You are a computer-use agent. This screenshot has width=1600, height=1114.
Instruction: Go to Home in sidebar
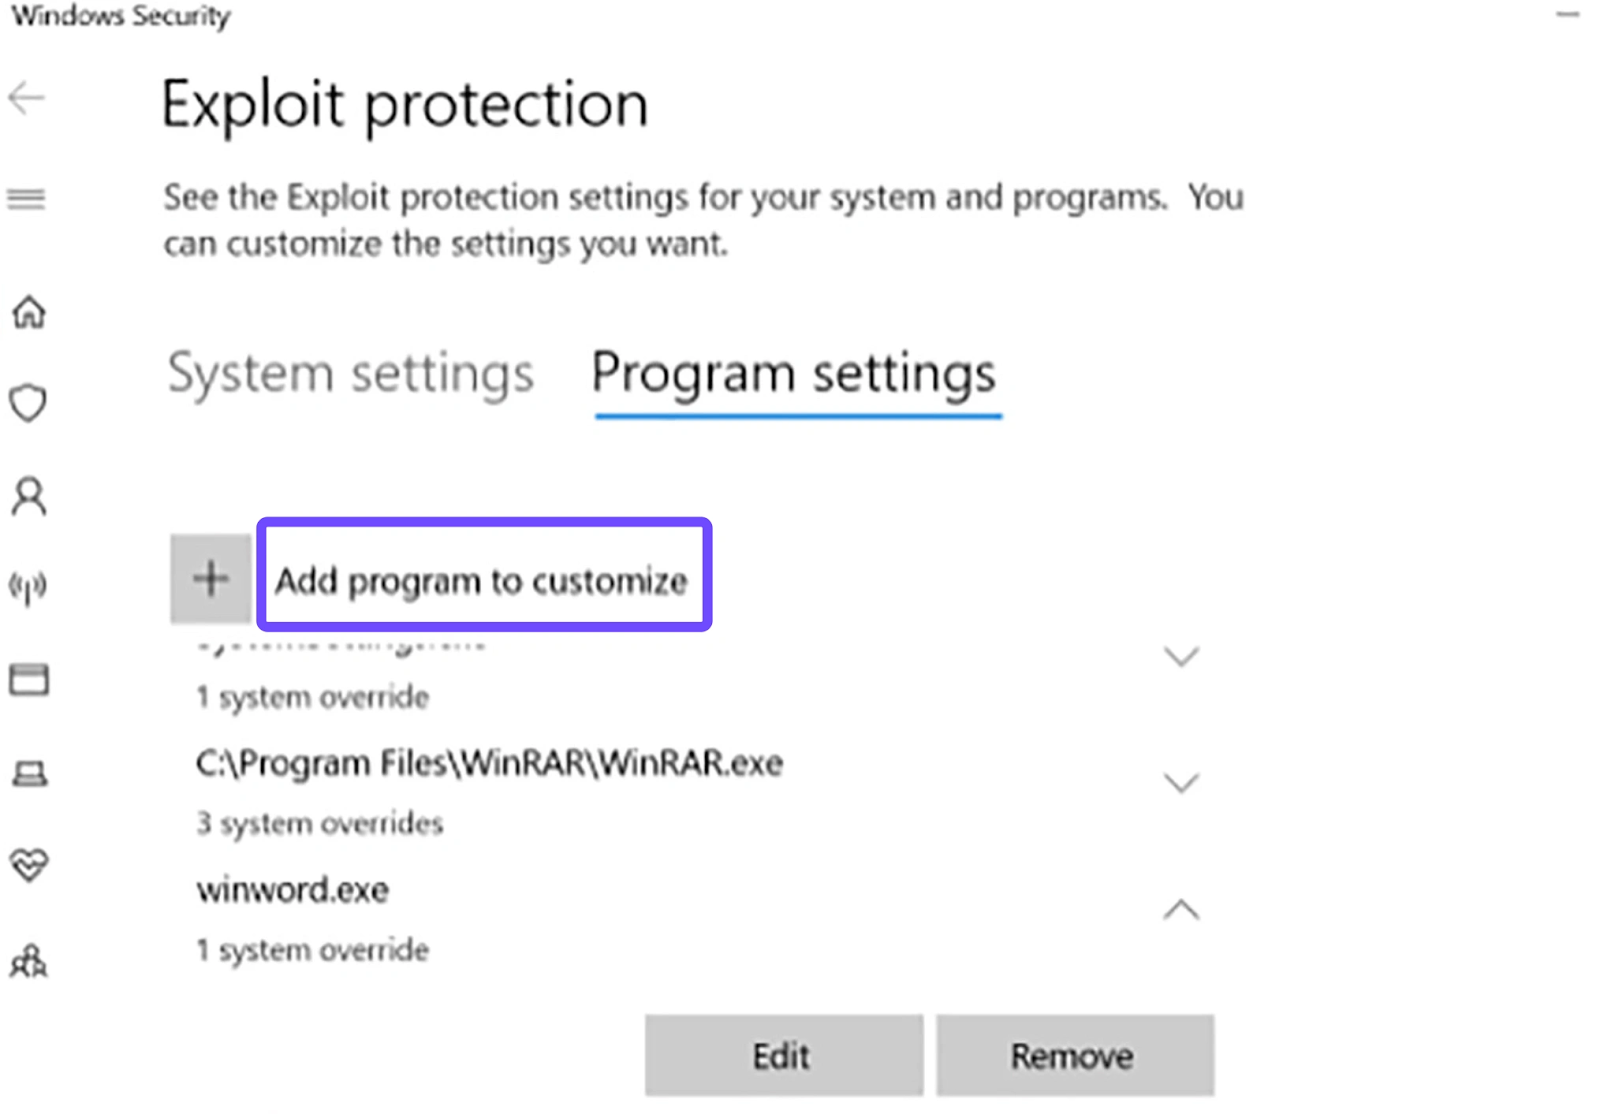coord(29,313)
